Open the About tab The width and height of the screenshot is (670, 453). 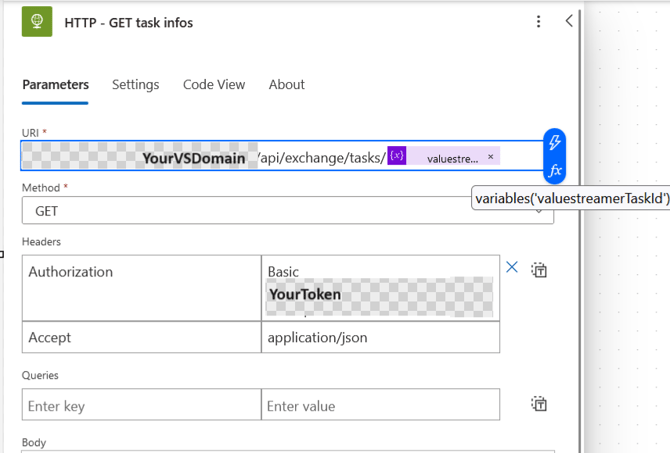(286, 85)
